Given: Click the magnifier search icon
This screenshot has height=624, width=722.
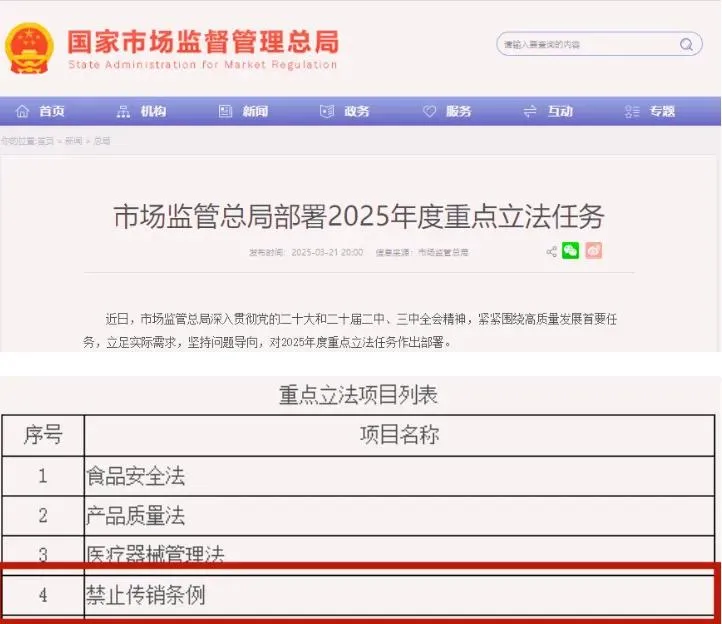Looking at the screenshot, I should pyautogui.click(x=686, y=44).
